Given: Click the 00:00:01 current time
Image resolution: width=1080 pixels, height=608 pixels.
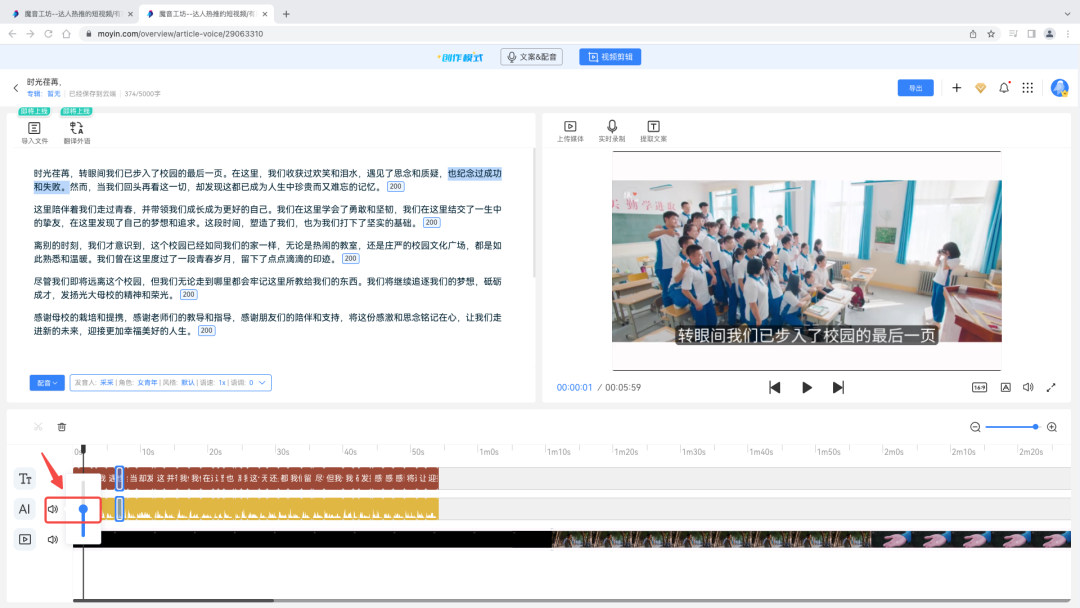Looking at the screenshot, I should coord(574,388).
